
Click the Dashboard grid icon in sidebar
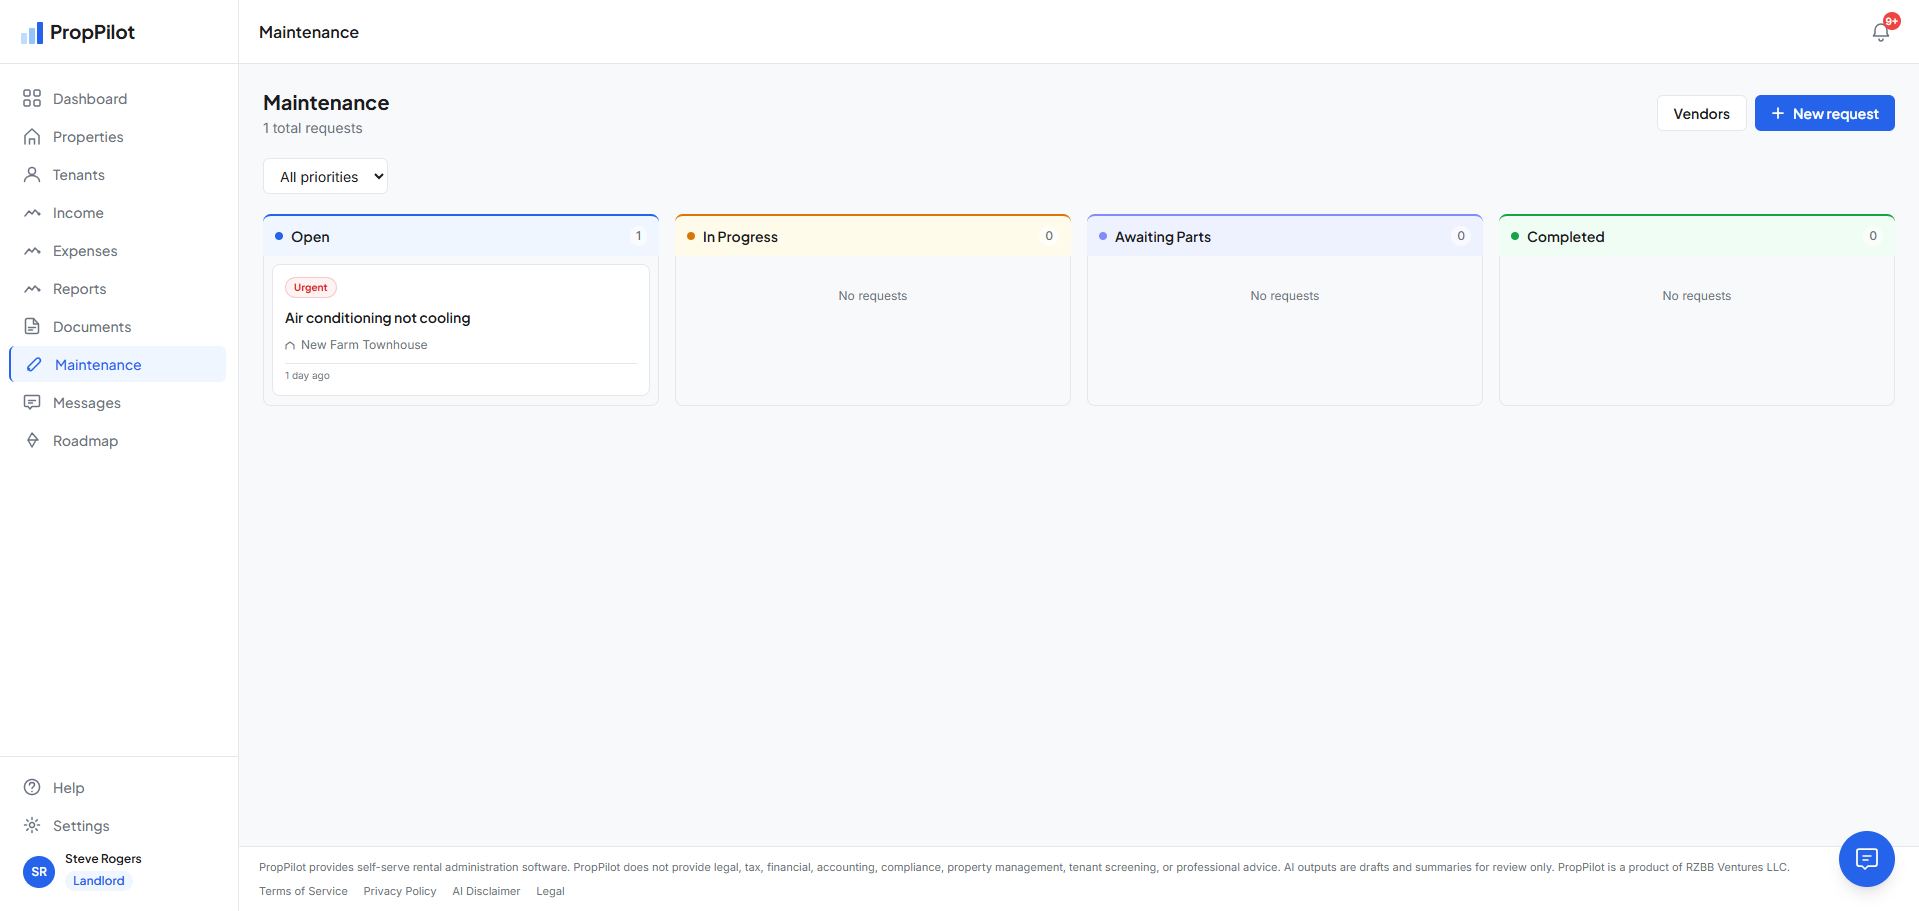tap(32, 98)
